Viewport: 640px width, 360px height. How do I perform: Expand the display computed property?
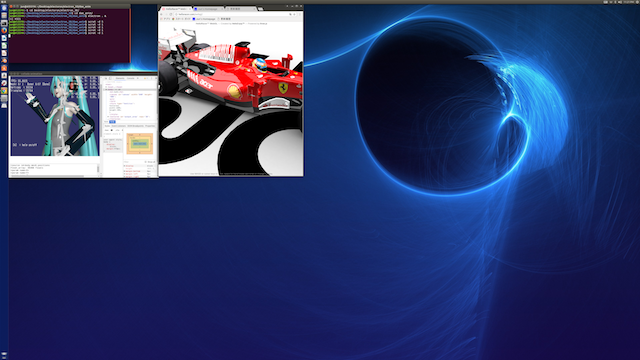click(124, 166)
